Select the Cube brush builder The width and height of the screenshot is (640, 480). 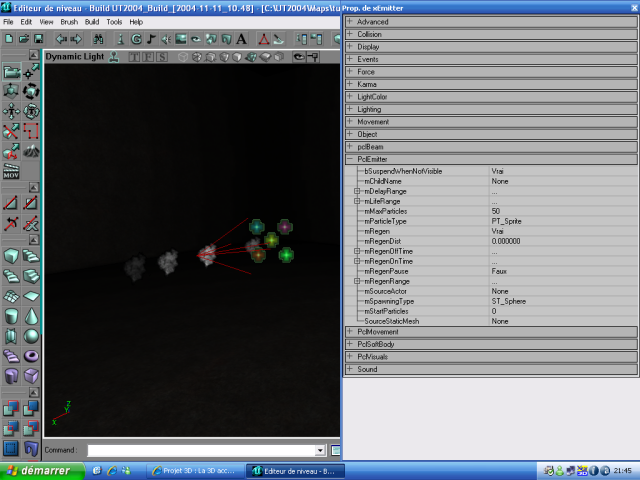(10, 256)
